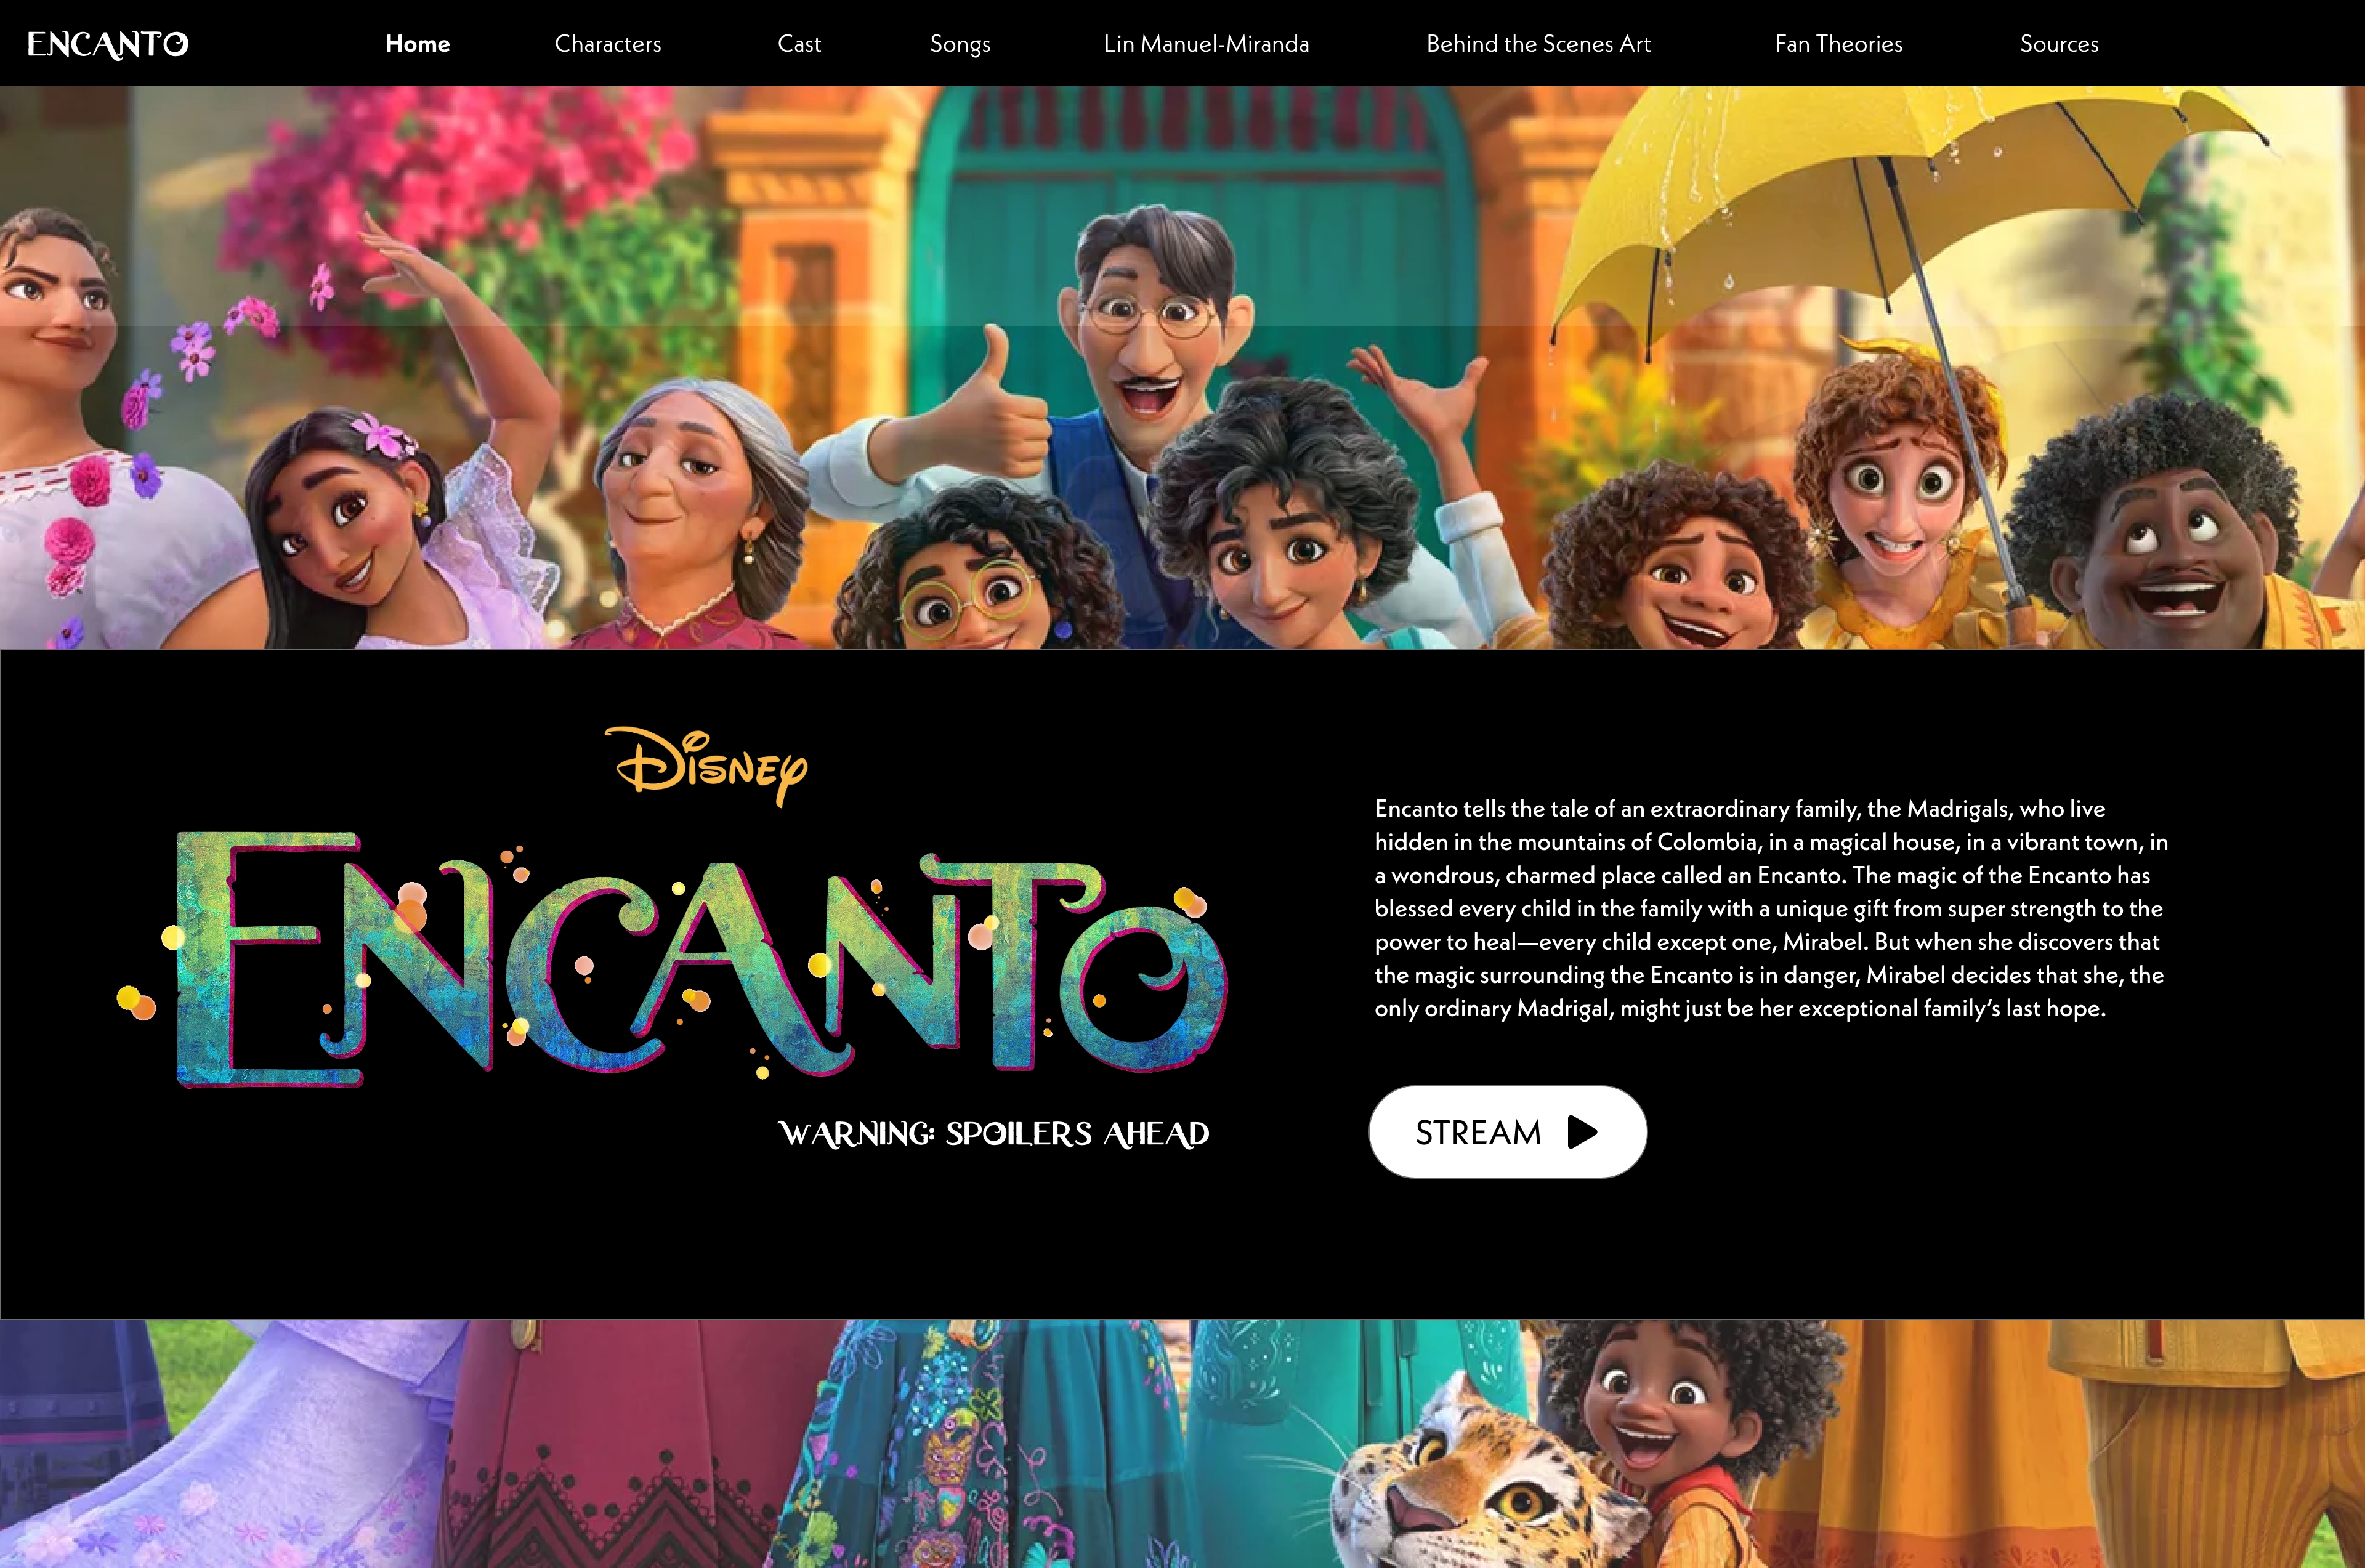Go to the Characters page
The height and width of the screenshot is (1568, 2365).
(x=608, y=44)
